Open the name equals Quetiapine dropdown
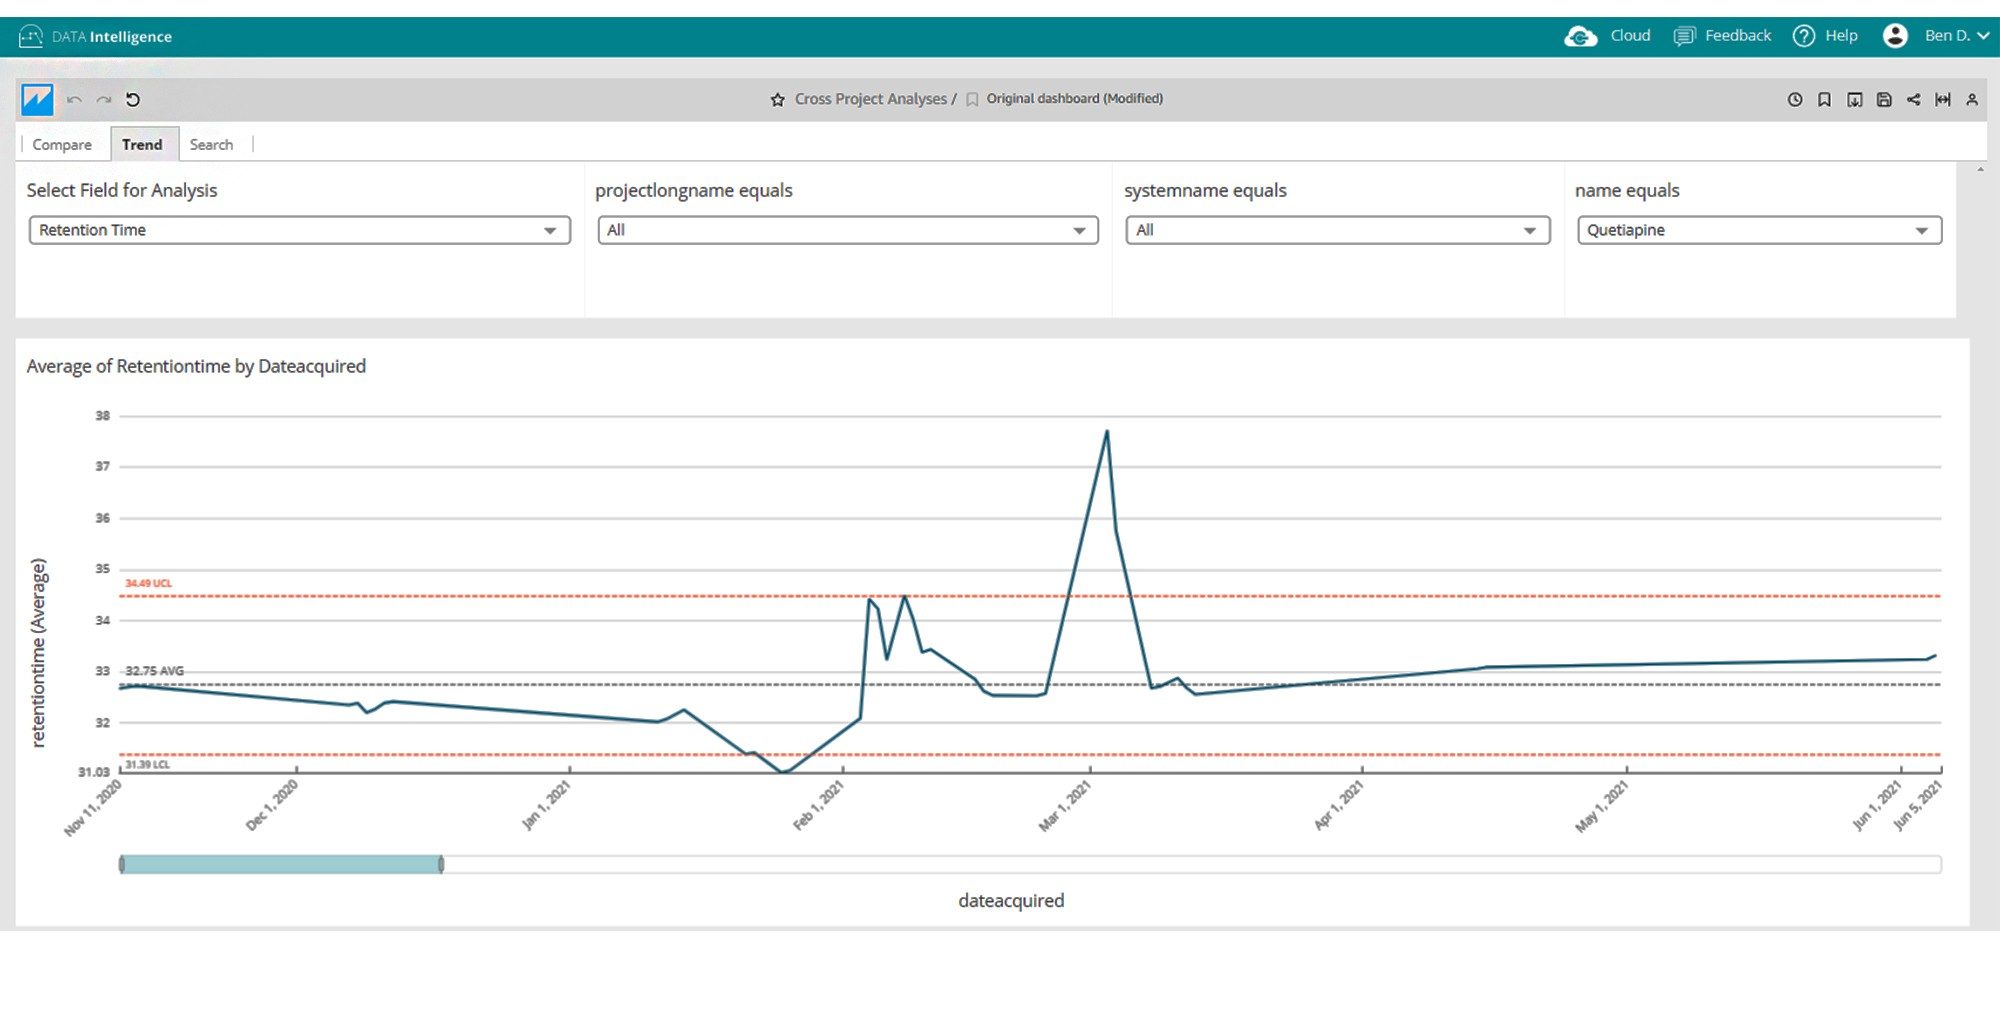Viewport: 2000px width, 1029px height. pos(1760,231)
